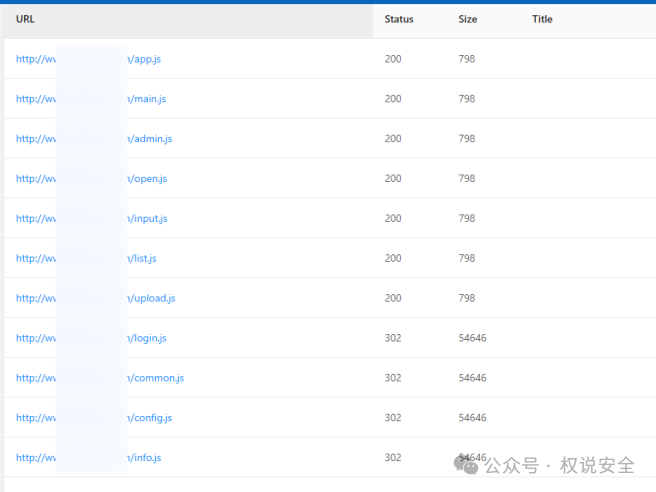Select status 200 in input.js row

pyautogui.click(x=393, y=218)
